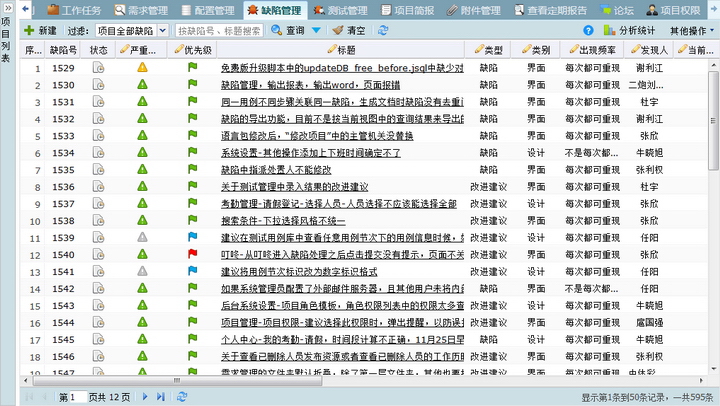The width and height of the screenshot is (720, 406).
Task: Click refresh icon in top toolbar
Action: coord(383,30)
